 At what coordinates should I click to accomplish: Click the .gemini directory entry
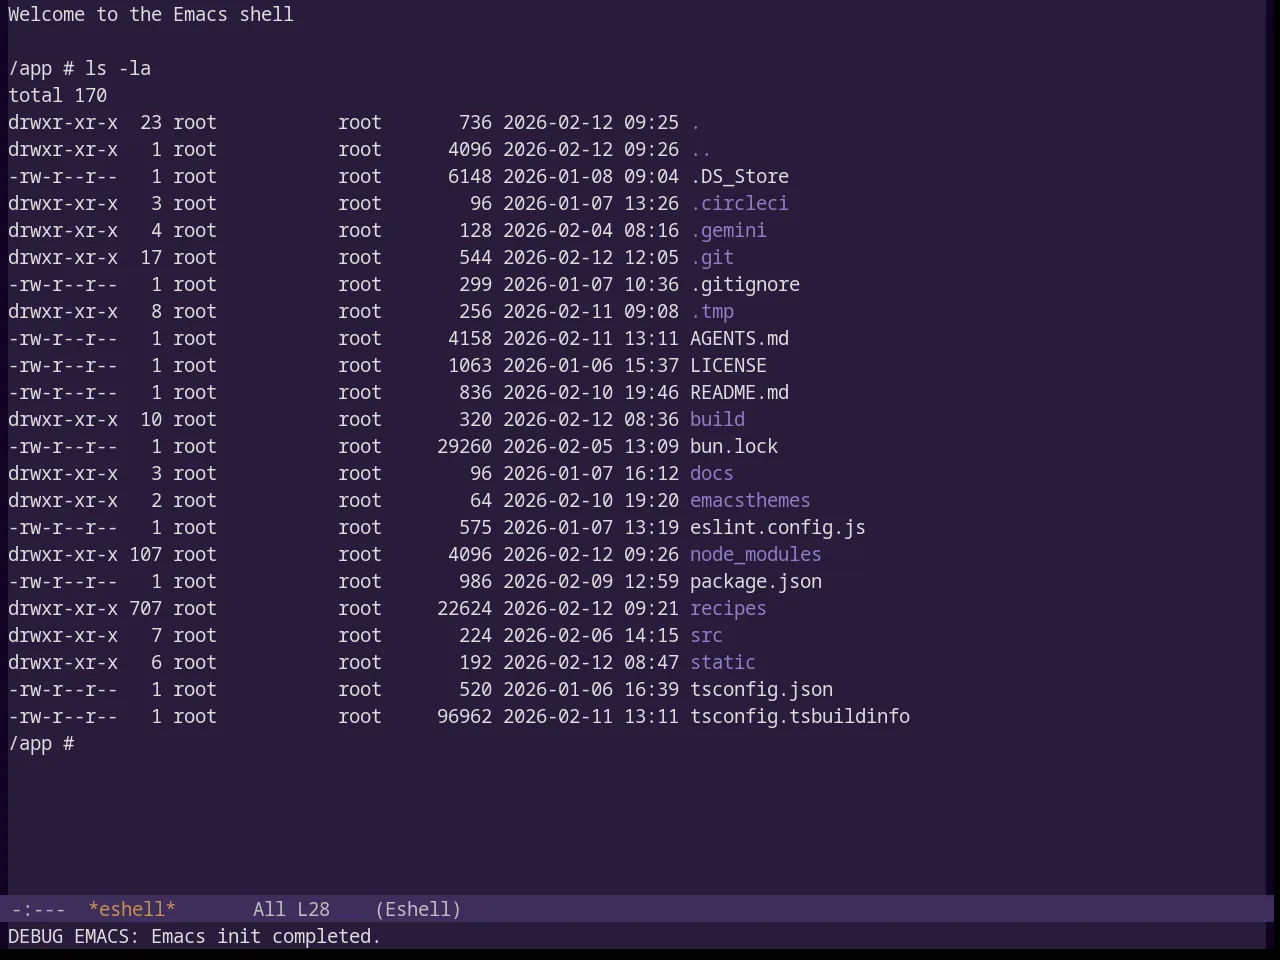point(728,230)
